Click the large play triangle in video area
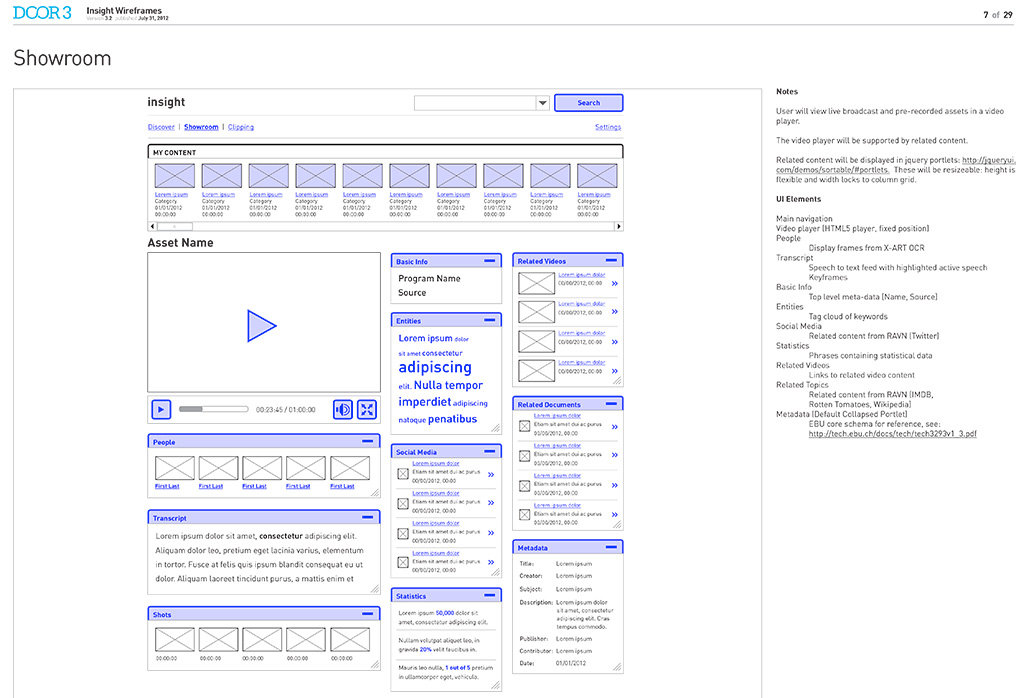The image size is (1024, 698). tap(261, 326)
